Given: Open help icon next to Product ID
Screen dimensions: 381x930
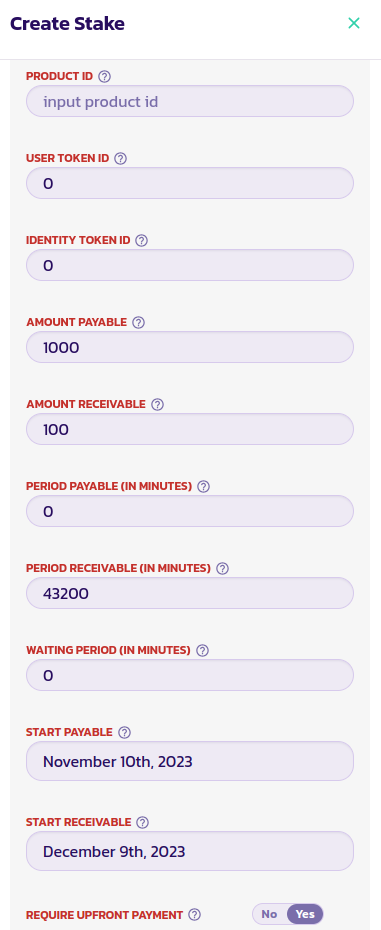Looking at the screenshot, I should (104, 77).
